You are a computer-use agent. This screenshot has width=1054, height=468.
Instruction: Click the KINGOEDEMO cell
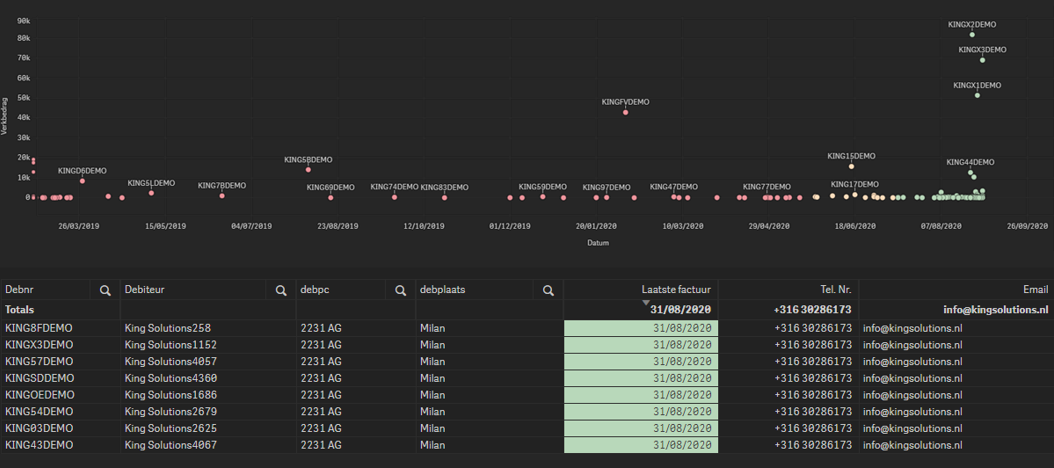(x=60, y=395)
